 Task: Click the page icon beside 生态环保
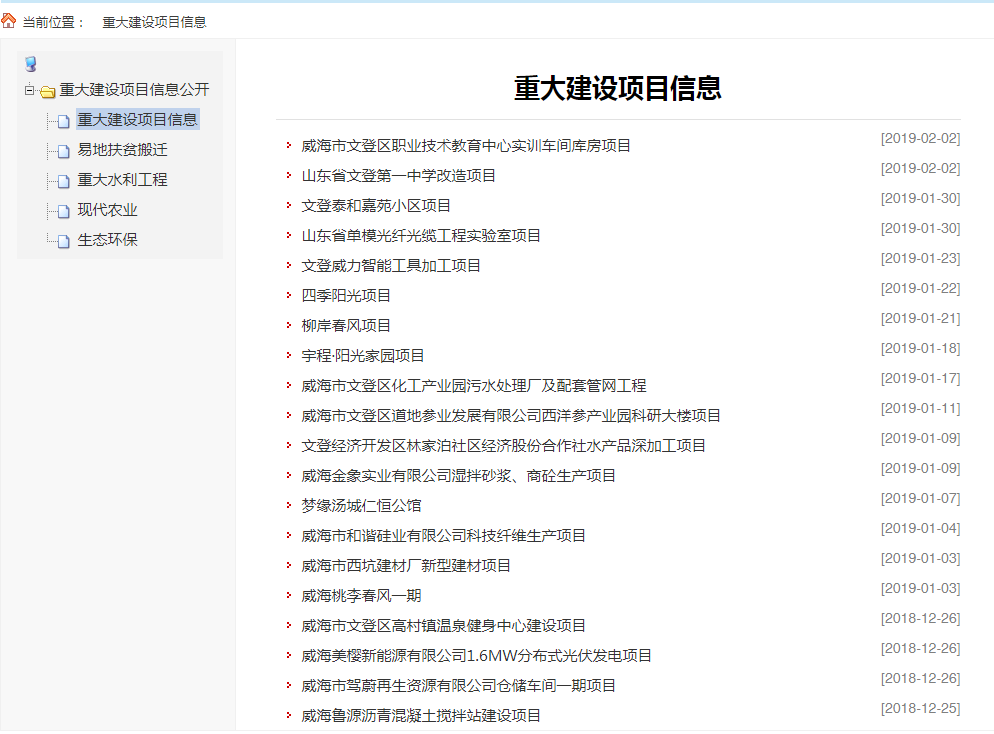pyautogui.click(x=64, y=241)
